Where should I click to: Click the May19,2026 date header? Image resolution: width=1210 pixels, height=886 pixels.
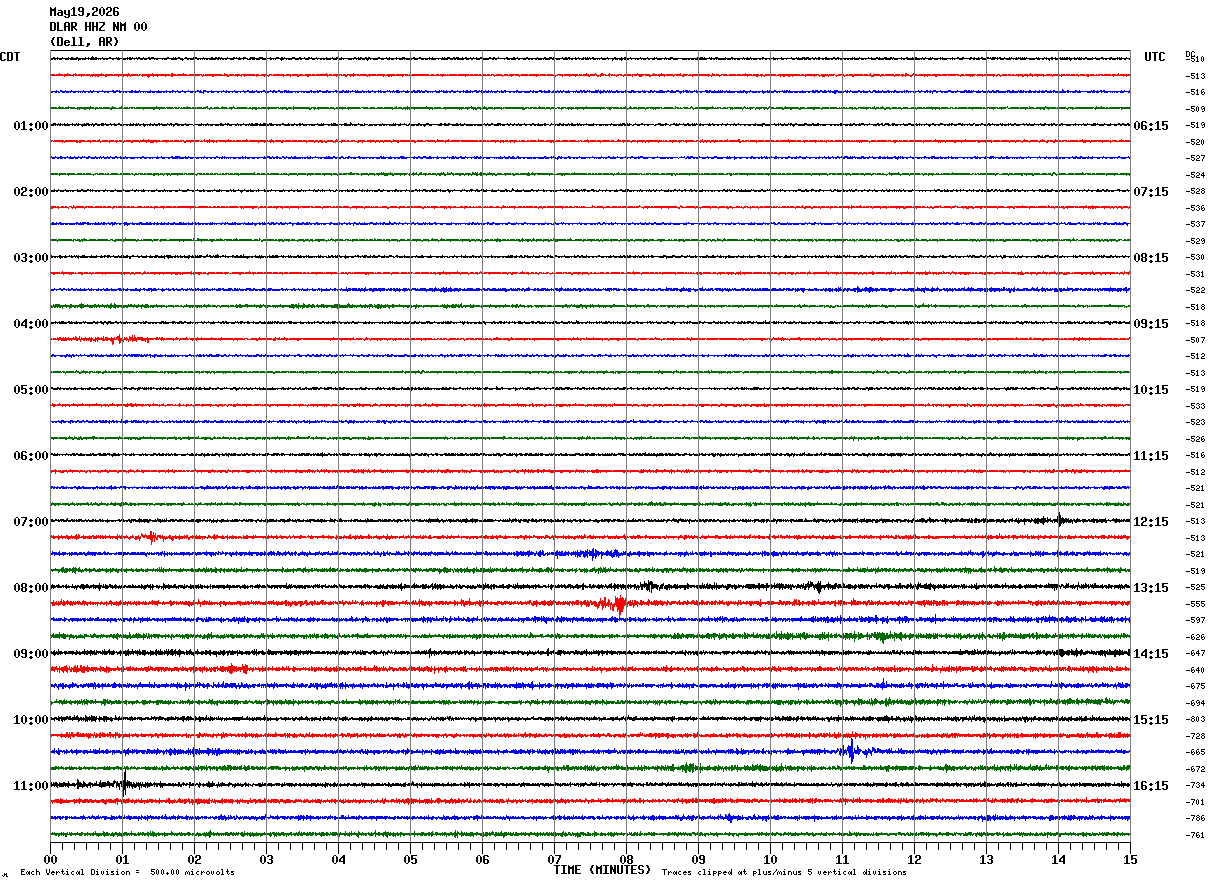(84, 12)
